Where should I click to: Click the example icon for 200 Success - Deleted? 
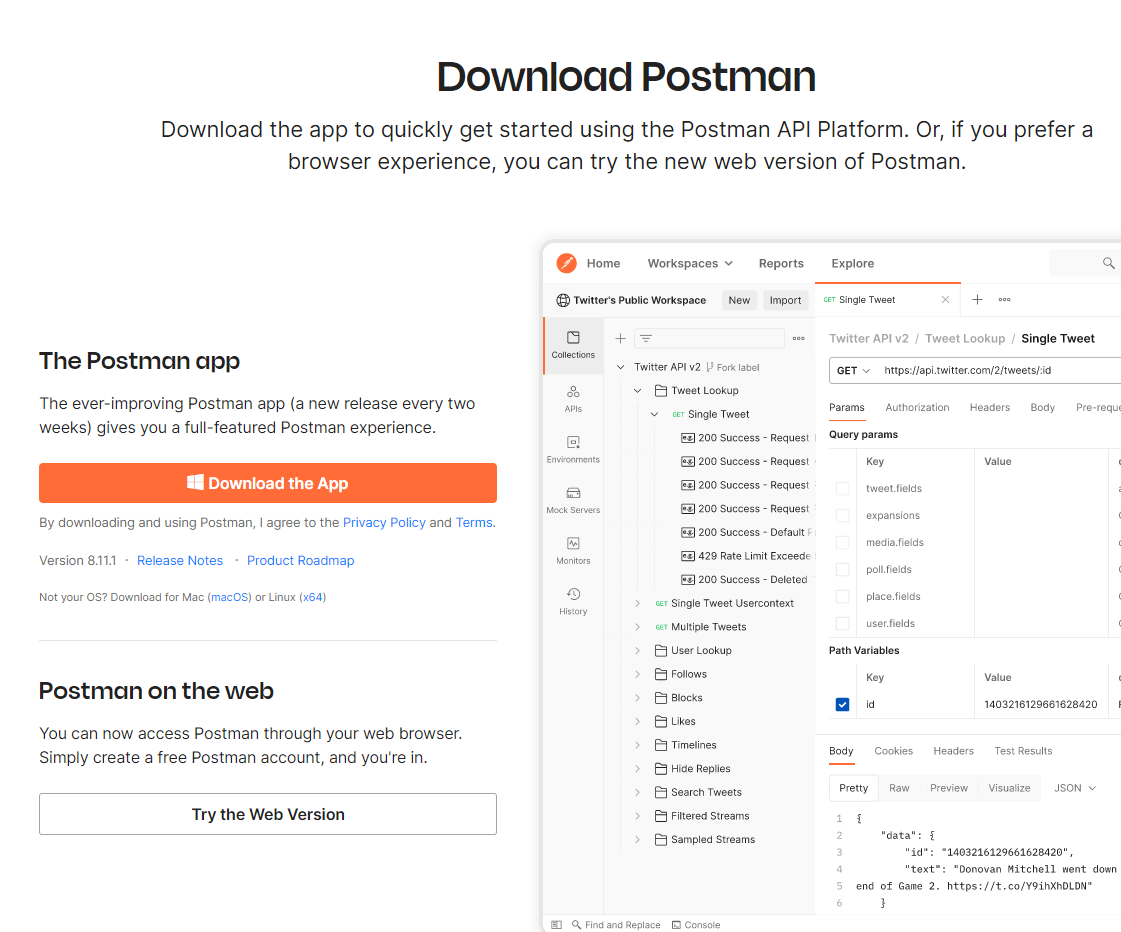[x=688, y=580]
